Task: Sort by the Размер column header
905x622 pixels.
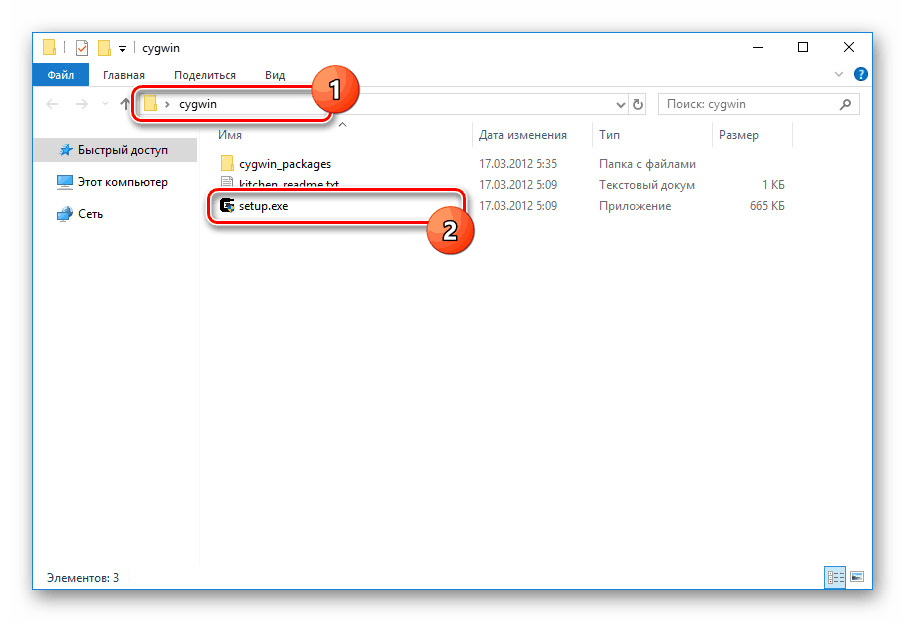Action: tap(738, 135)
